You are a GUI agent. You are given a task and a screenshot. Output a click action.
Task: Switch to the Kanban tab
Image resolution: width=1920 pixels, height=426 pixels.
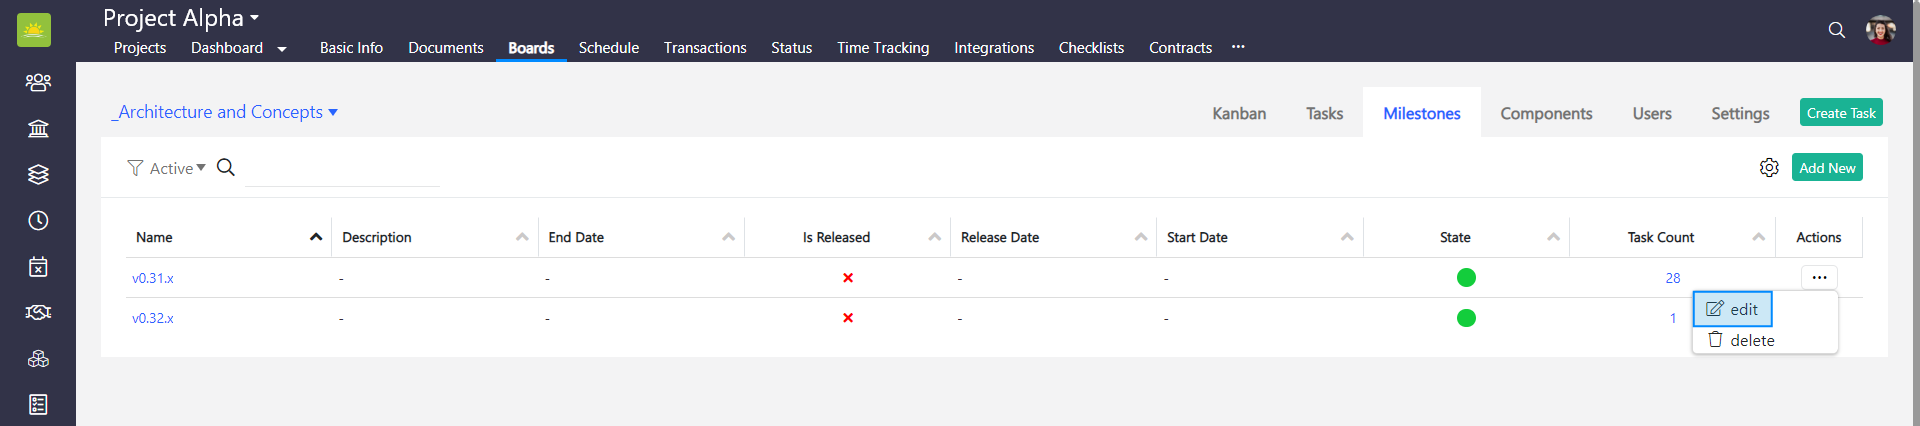click(1239, 114)
